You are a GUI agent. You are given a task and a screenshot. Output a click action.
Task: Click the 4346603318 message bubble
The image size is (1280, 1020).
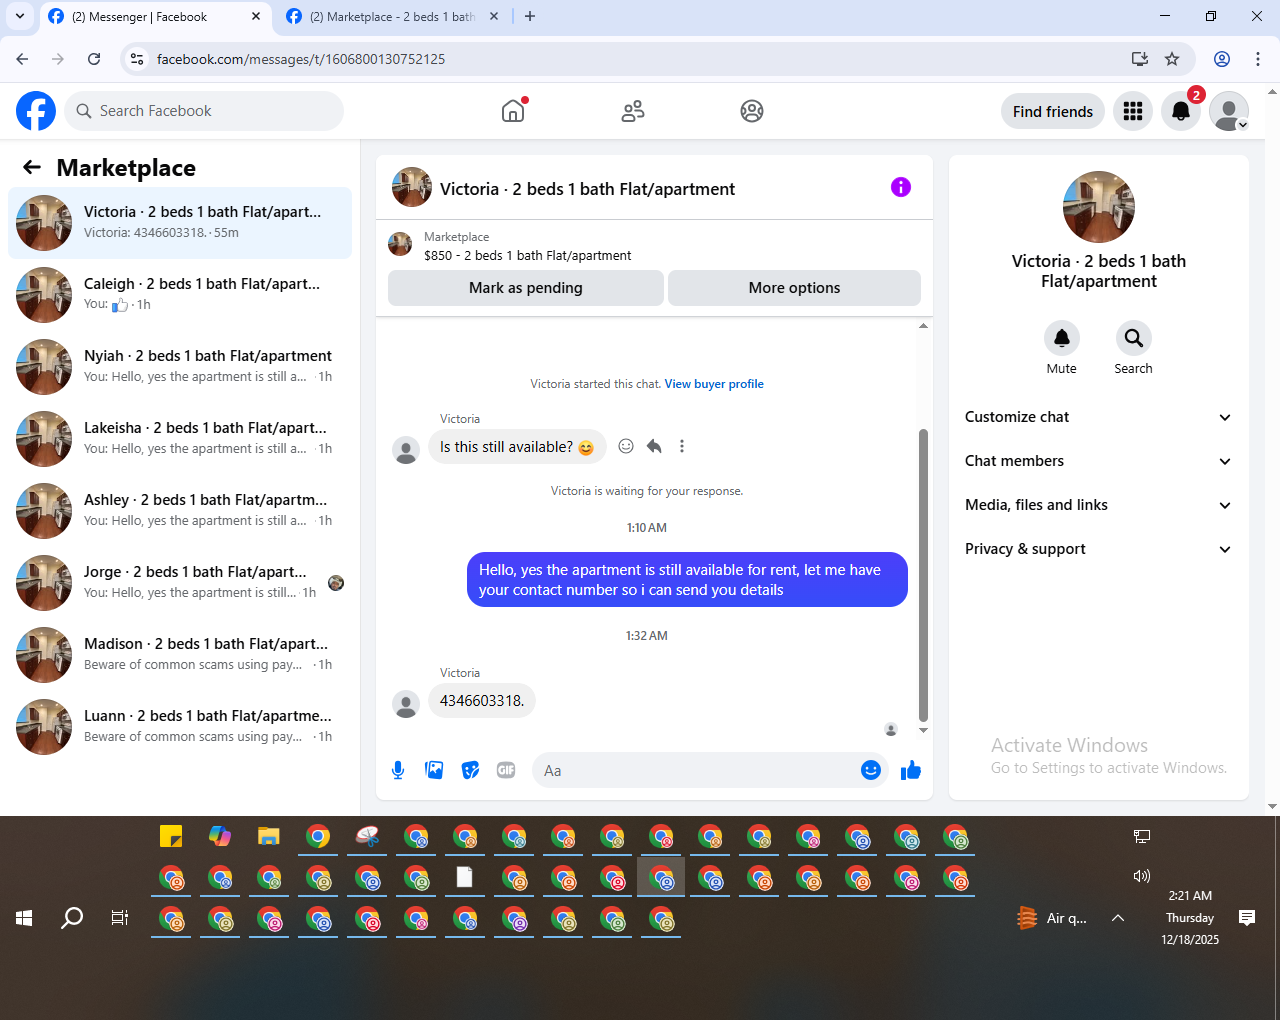(x=482, y=701)
